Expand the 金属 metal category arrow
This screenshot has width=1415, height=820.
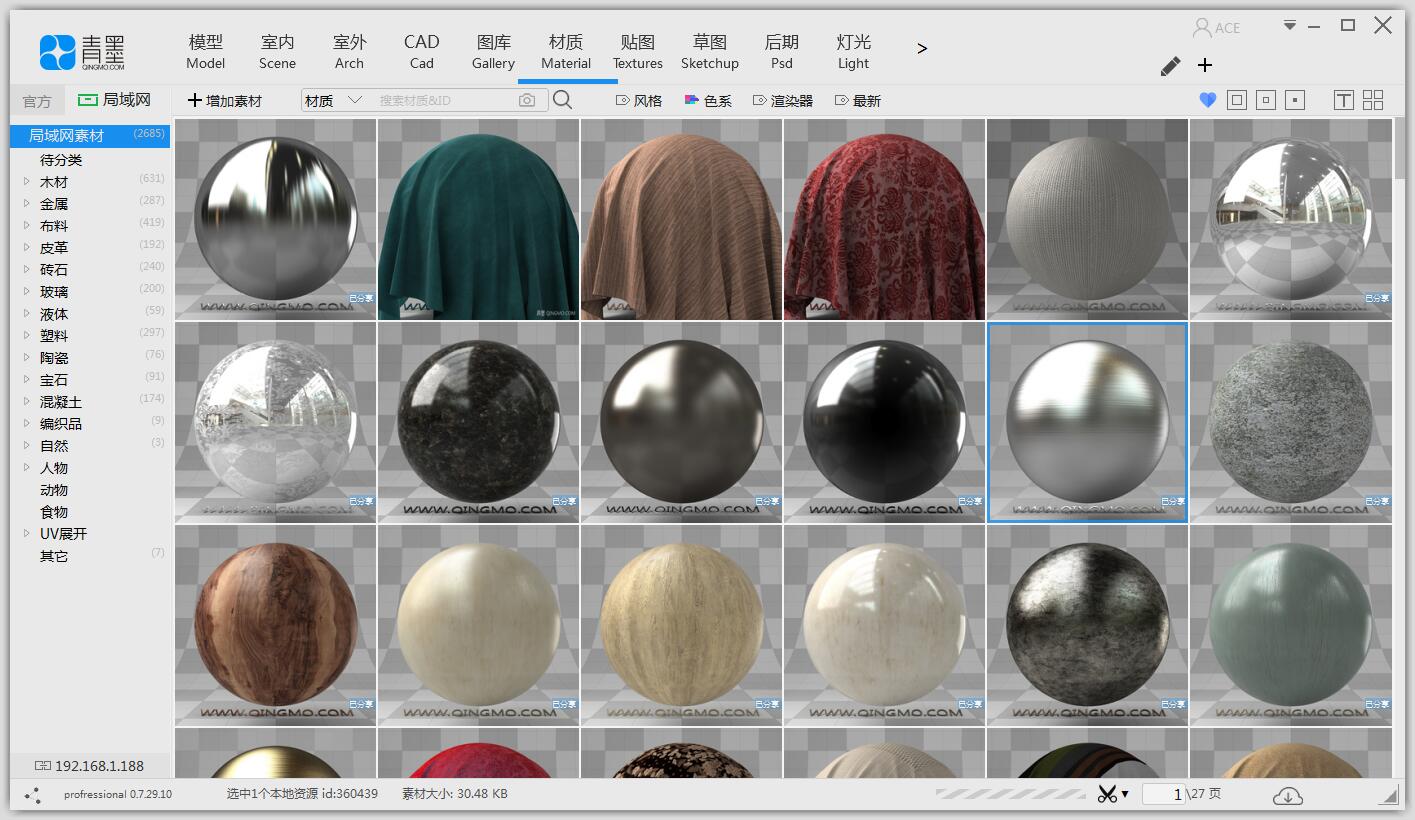click(x=27, y=204)
